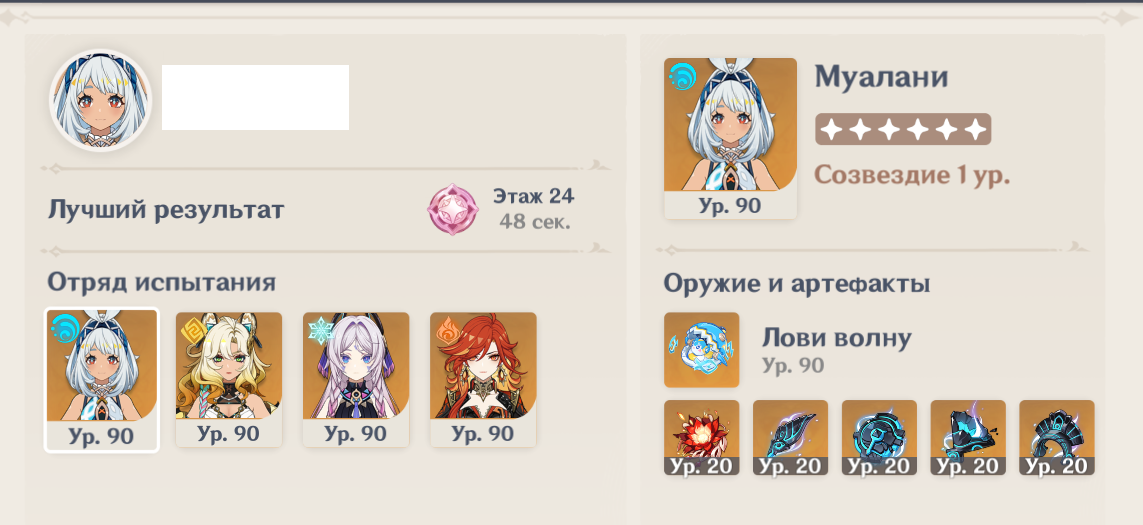Viewport: 1143px width, 525px height.
Task: Click the red flower artifact icon
Action: 701,438
